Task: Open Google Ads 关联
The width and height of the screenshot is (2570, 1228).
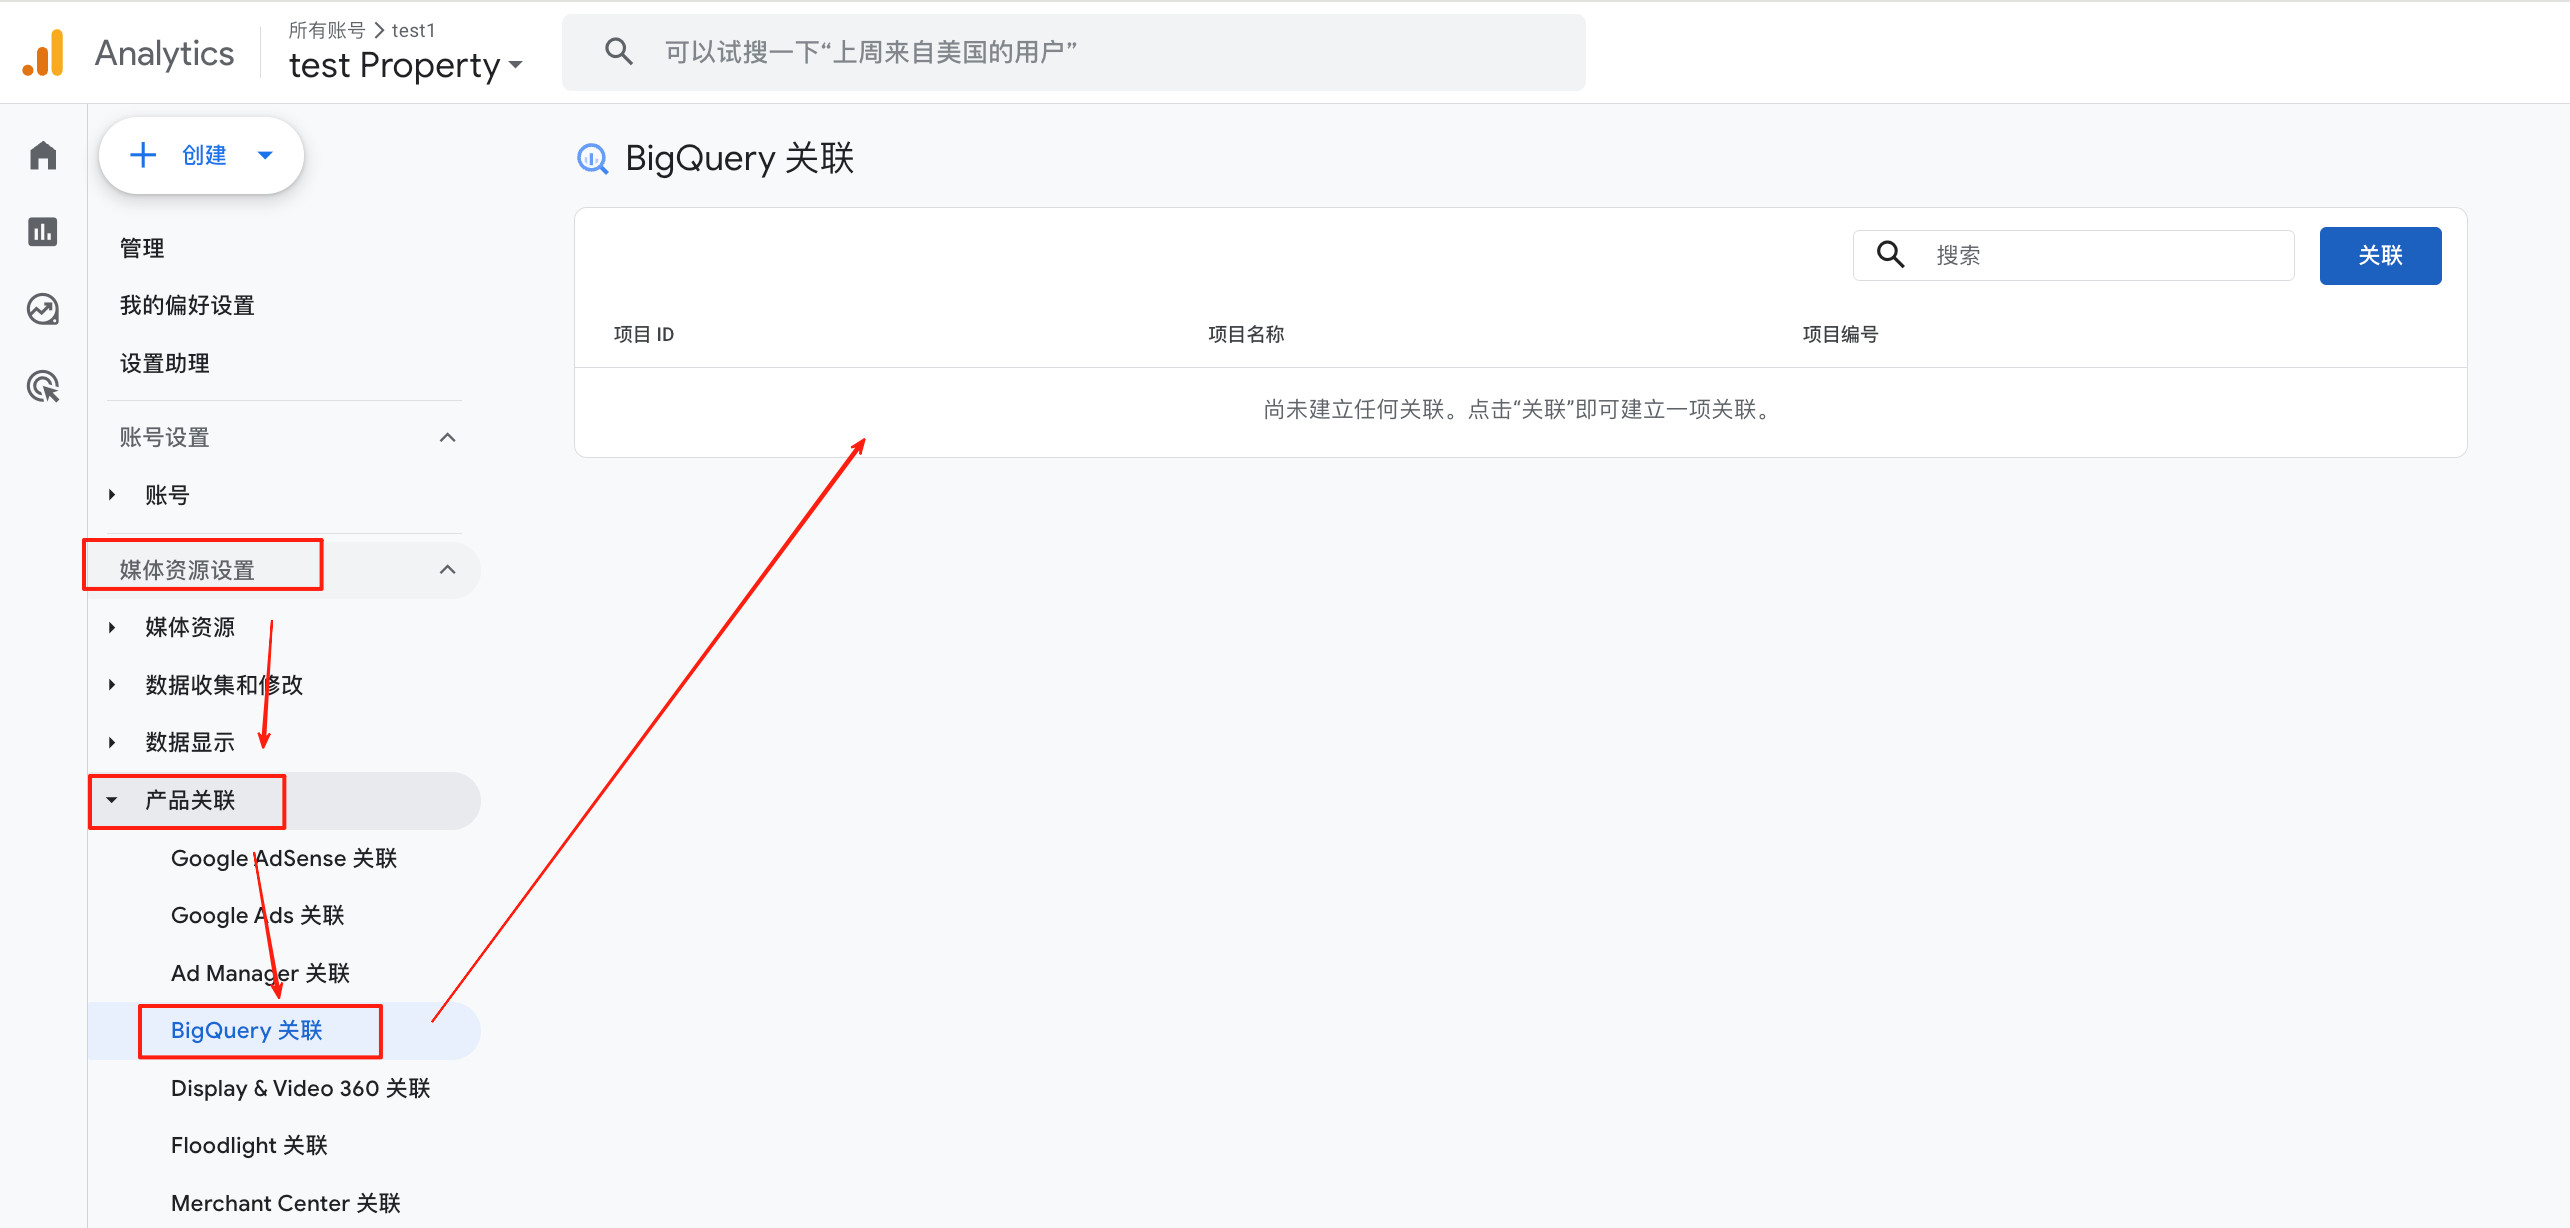Action: coord(256,915)
